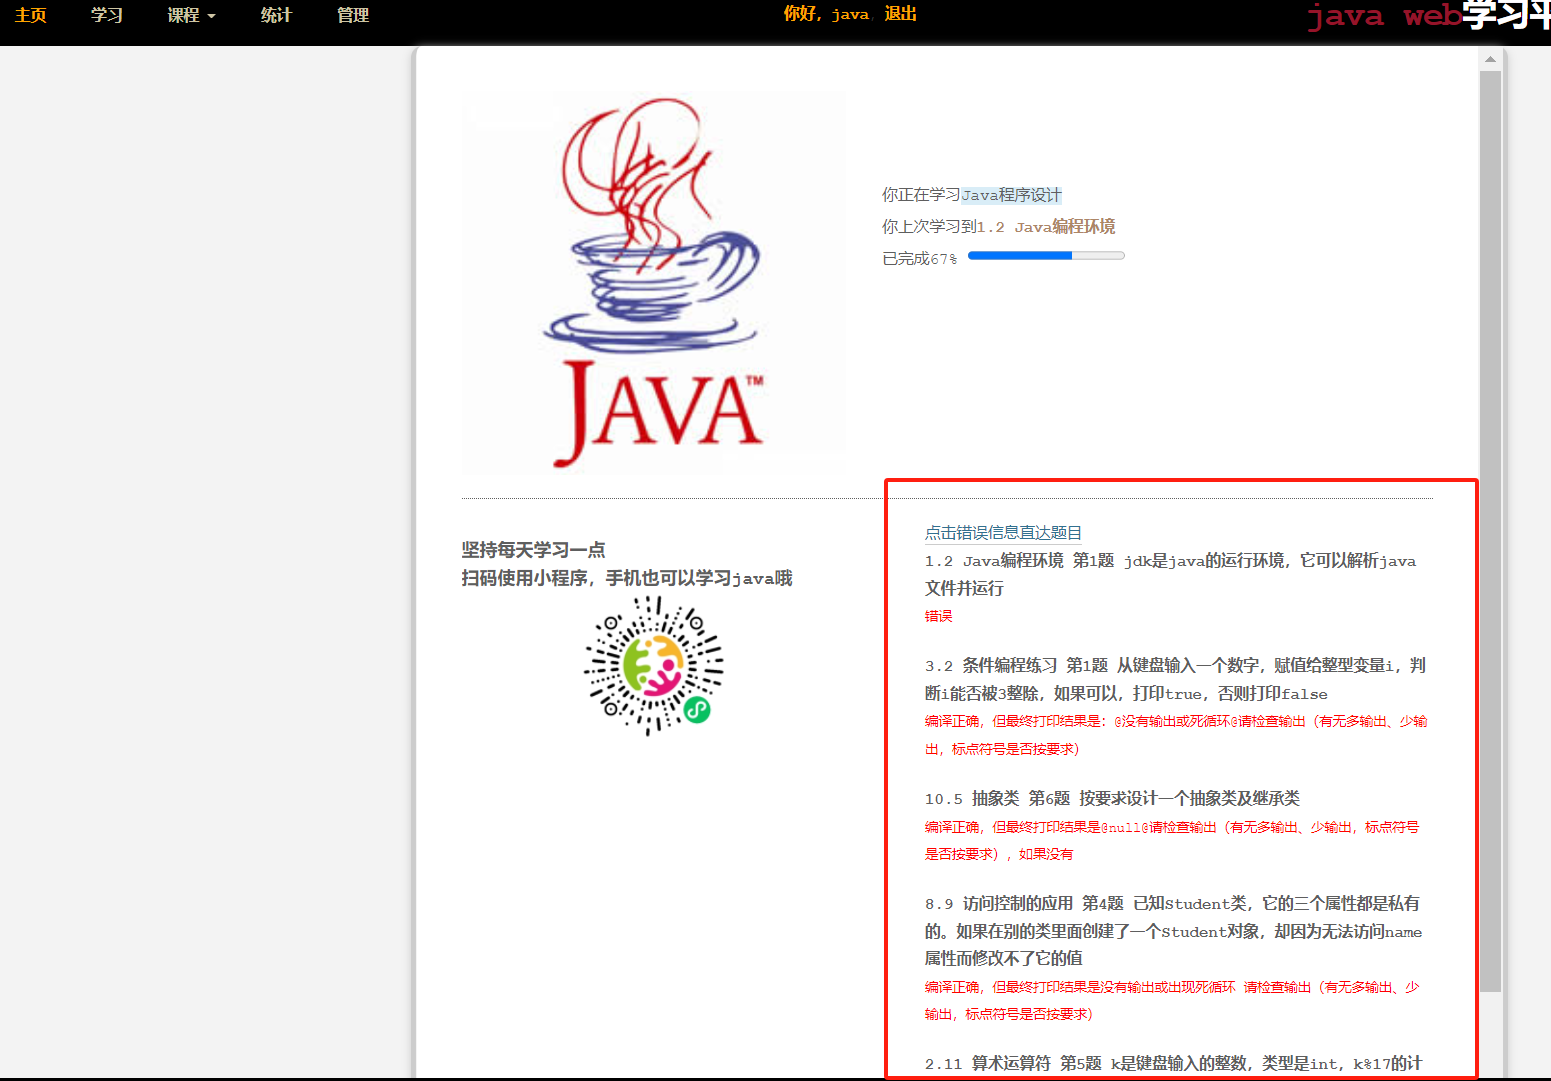Click the vertical scrollbar thumb

pyautogui.click(x=1490, y=531)
